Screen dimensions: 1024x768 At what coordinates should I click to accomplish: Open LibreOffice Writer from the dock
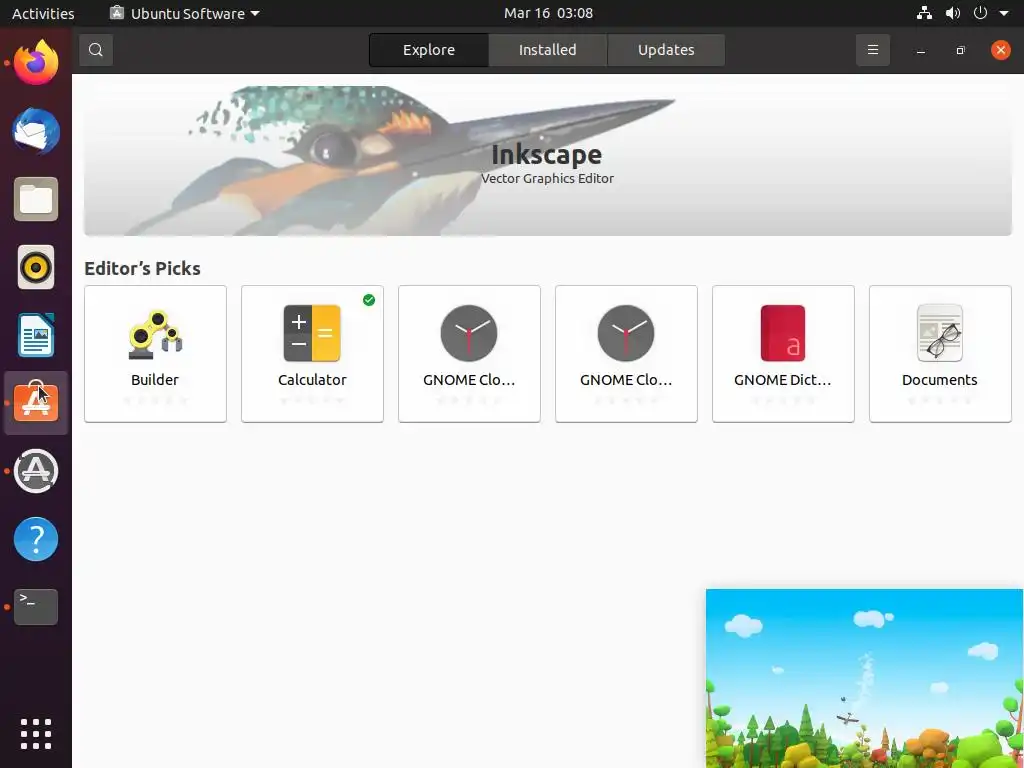[x=36, y=335]
